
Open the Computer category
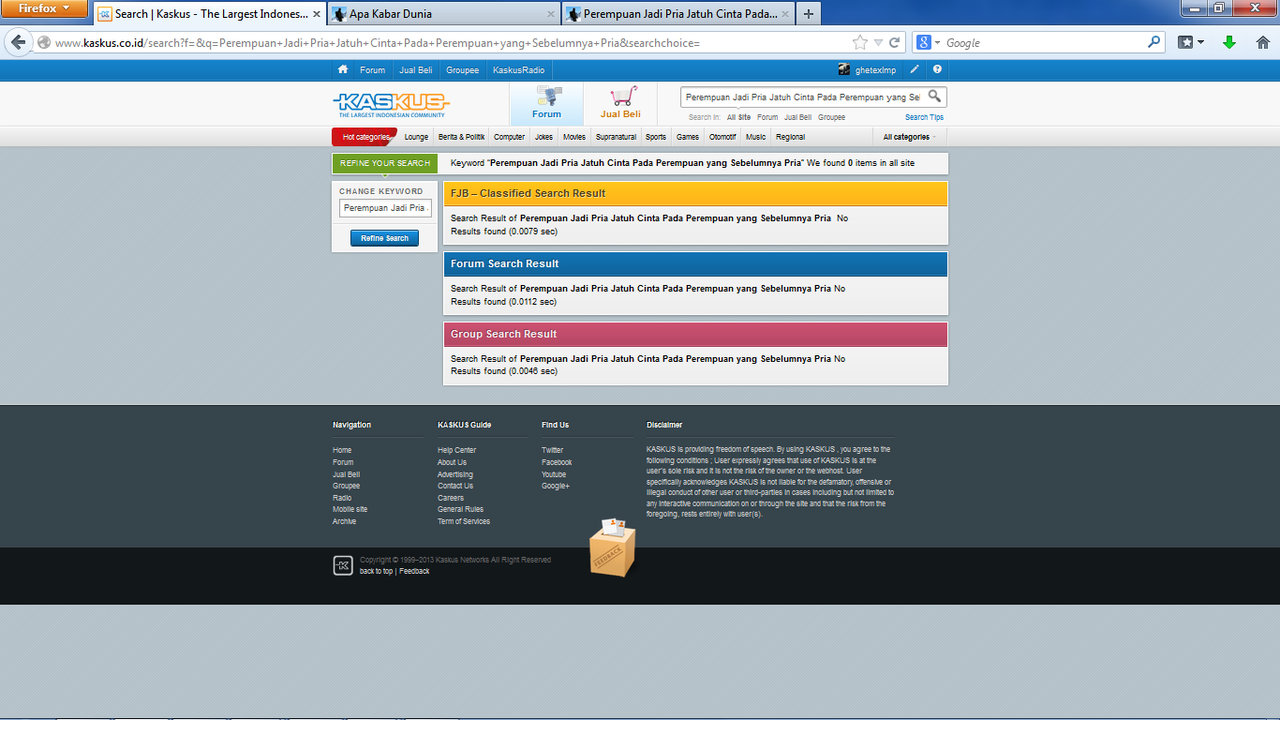[x=509, y=137]
